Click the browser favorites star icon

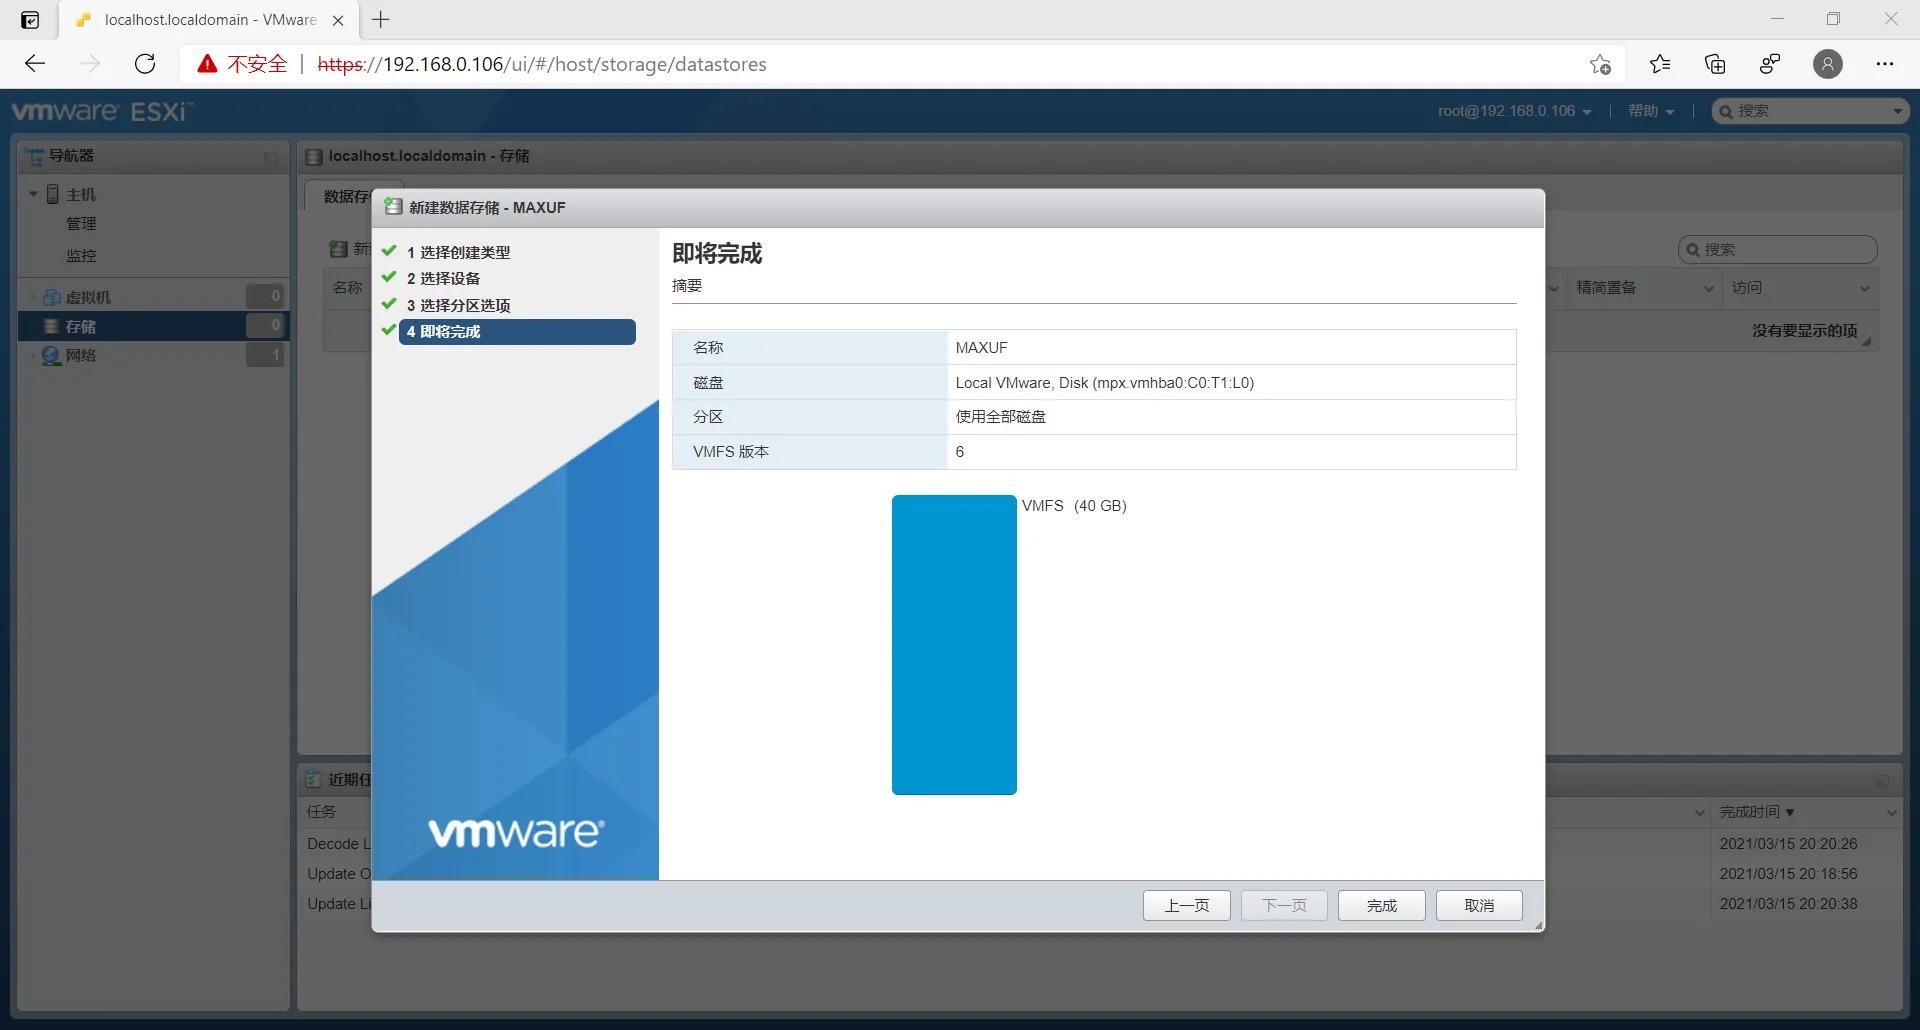[x=1659, y=63]
